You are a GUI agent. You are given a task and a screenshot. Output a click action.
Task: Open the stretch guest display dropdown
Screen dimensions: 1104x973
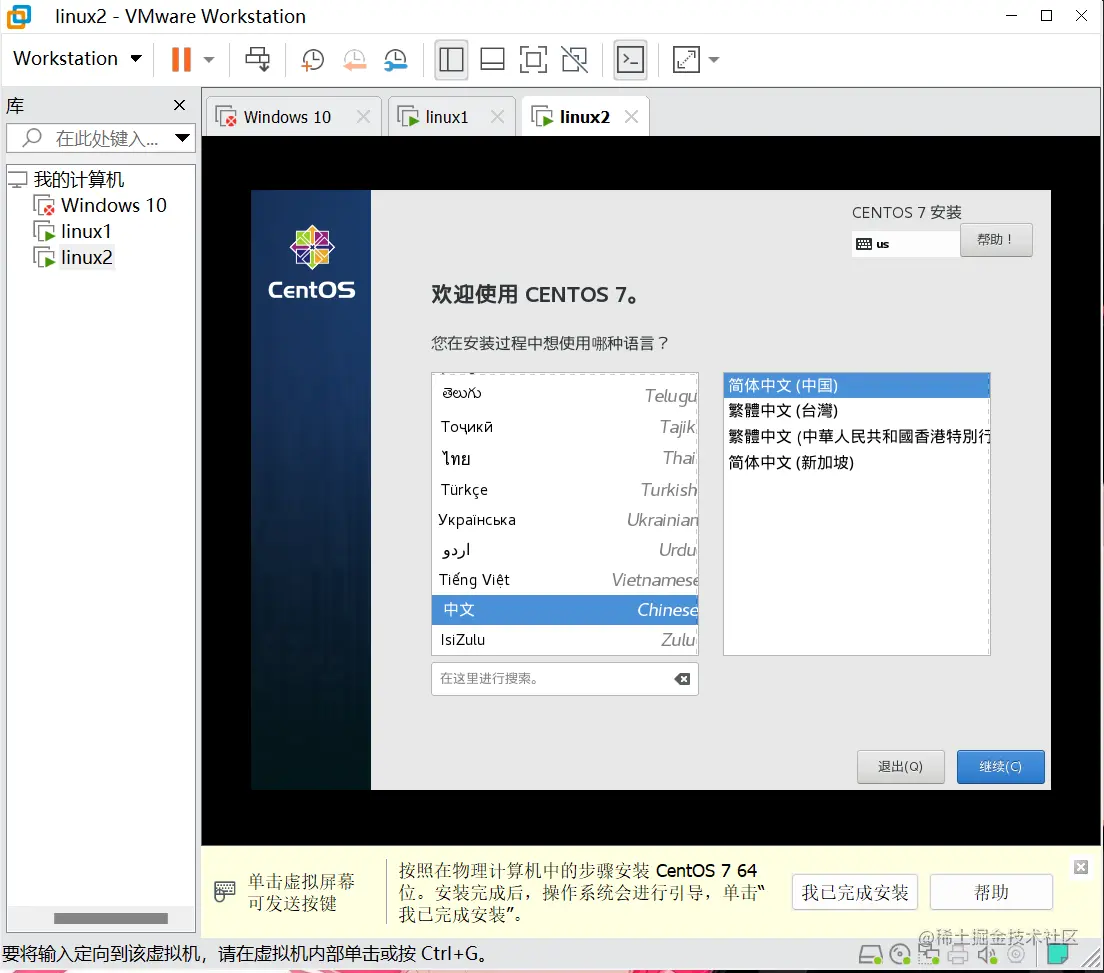pos(712,60)
